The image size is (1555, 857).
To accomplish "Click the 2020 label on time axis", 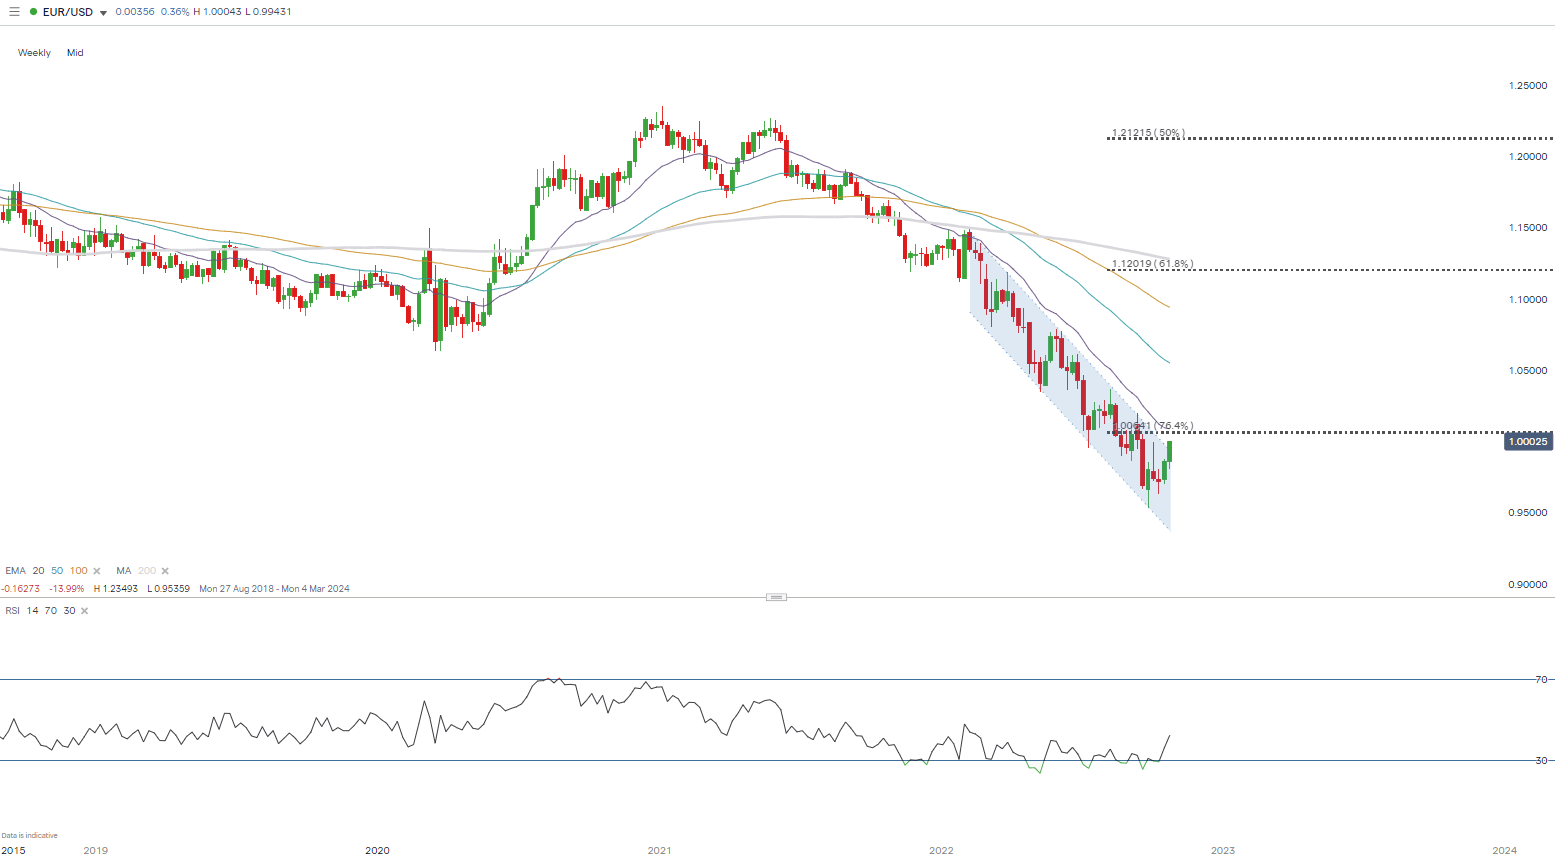I will [377, 851].
